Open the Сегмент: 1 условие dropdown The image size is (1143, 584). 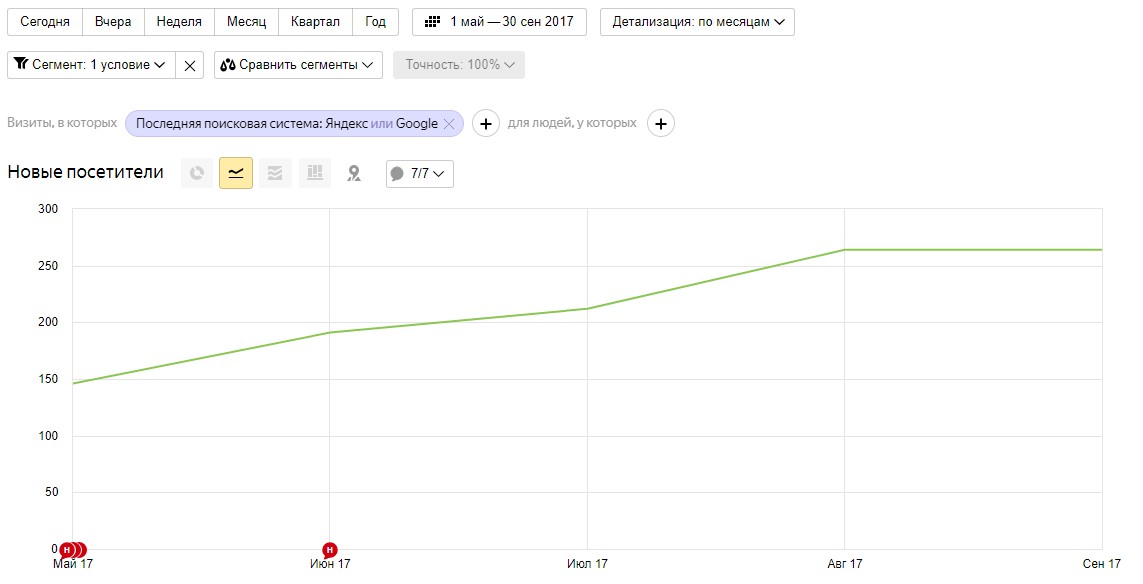pyautogui.click(x=91, y=65)
